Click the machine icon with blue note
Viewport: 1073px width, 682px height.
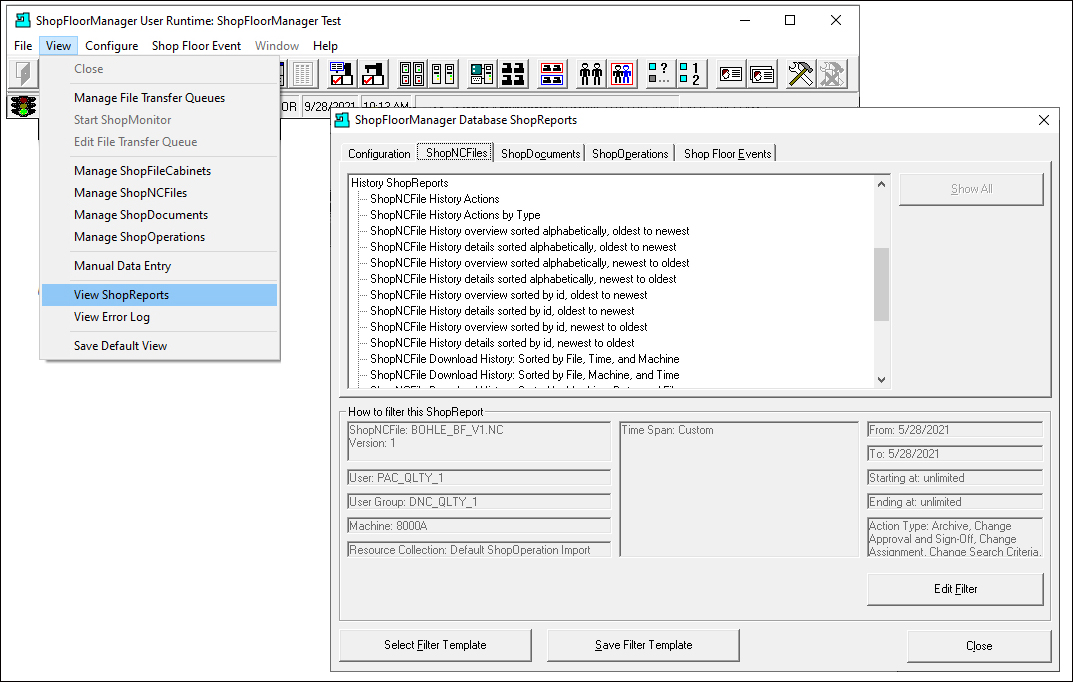click(340, 73)
